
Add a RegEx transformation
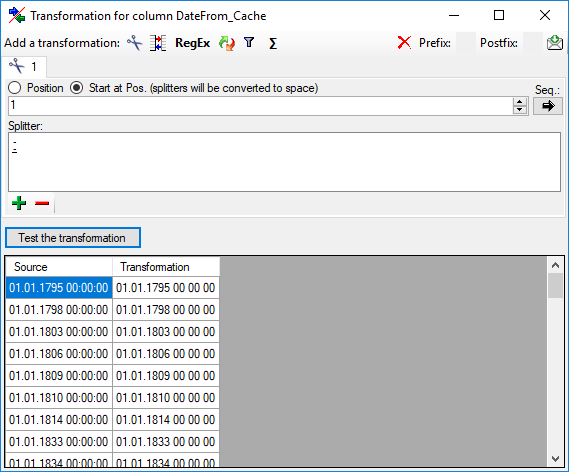tap(192, 43)
